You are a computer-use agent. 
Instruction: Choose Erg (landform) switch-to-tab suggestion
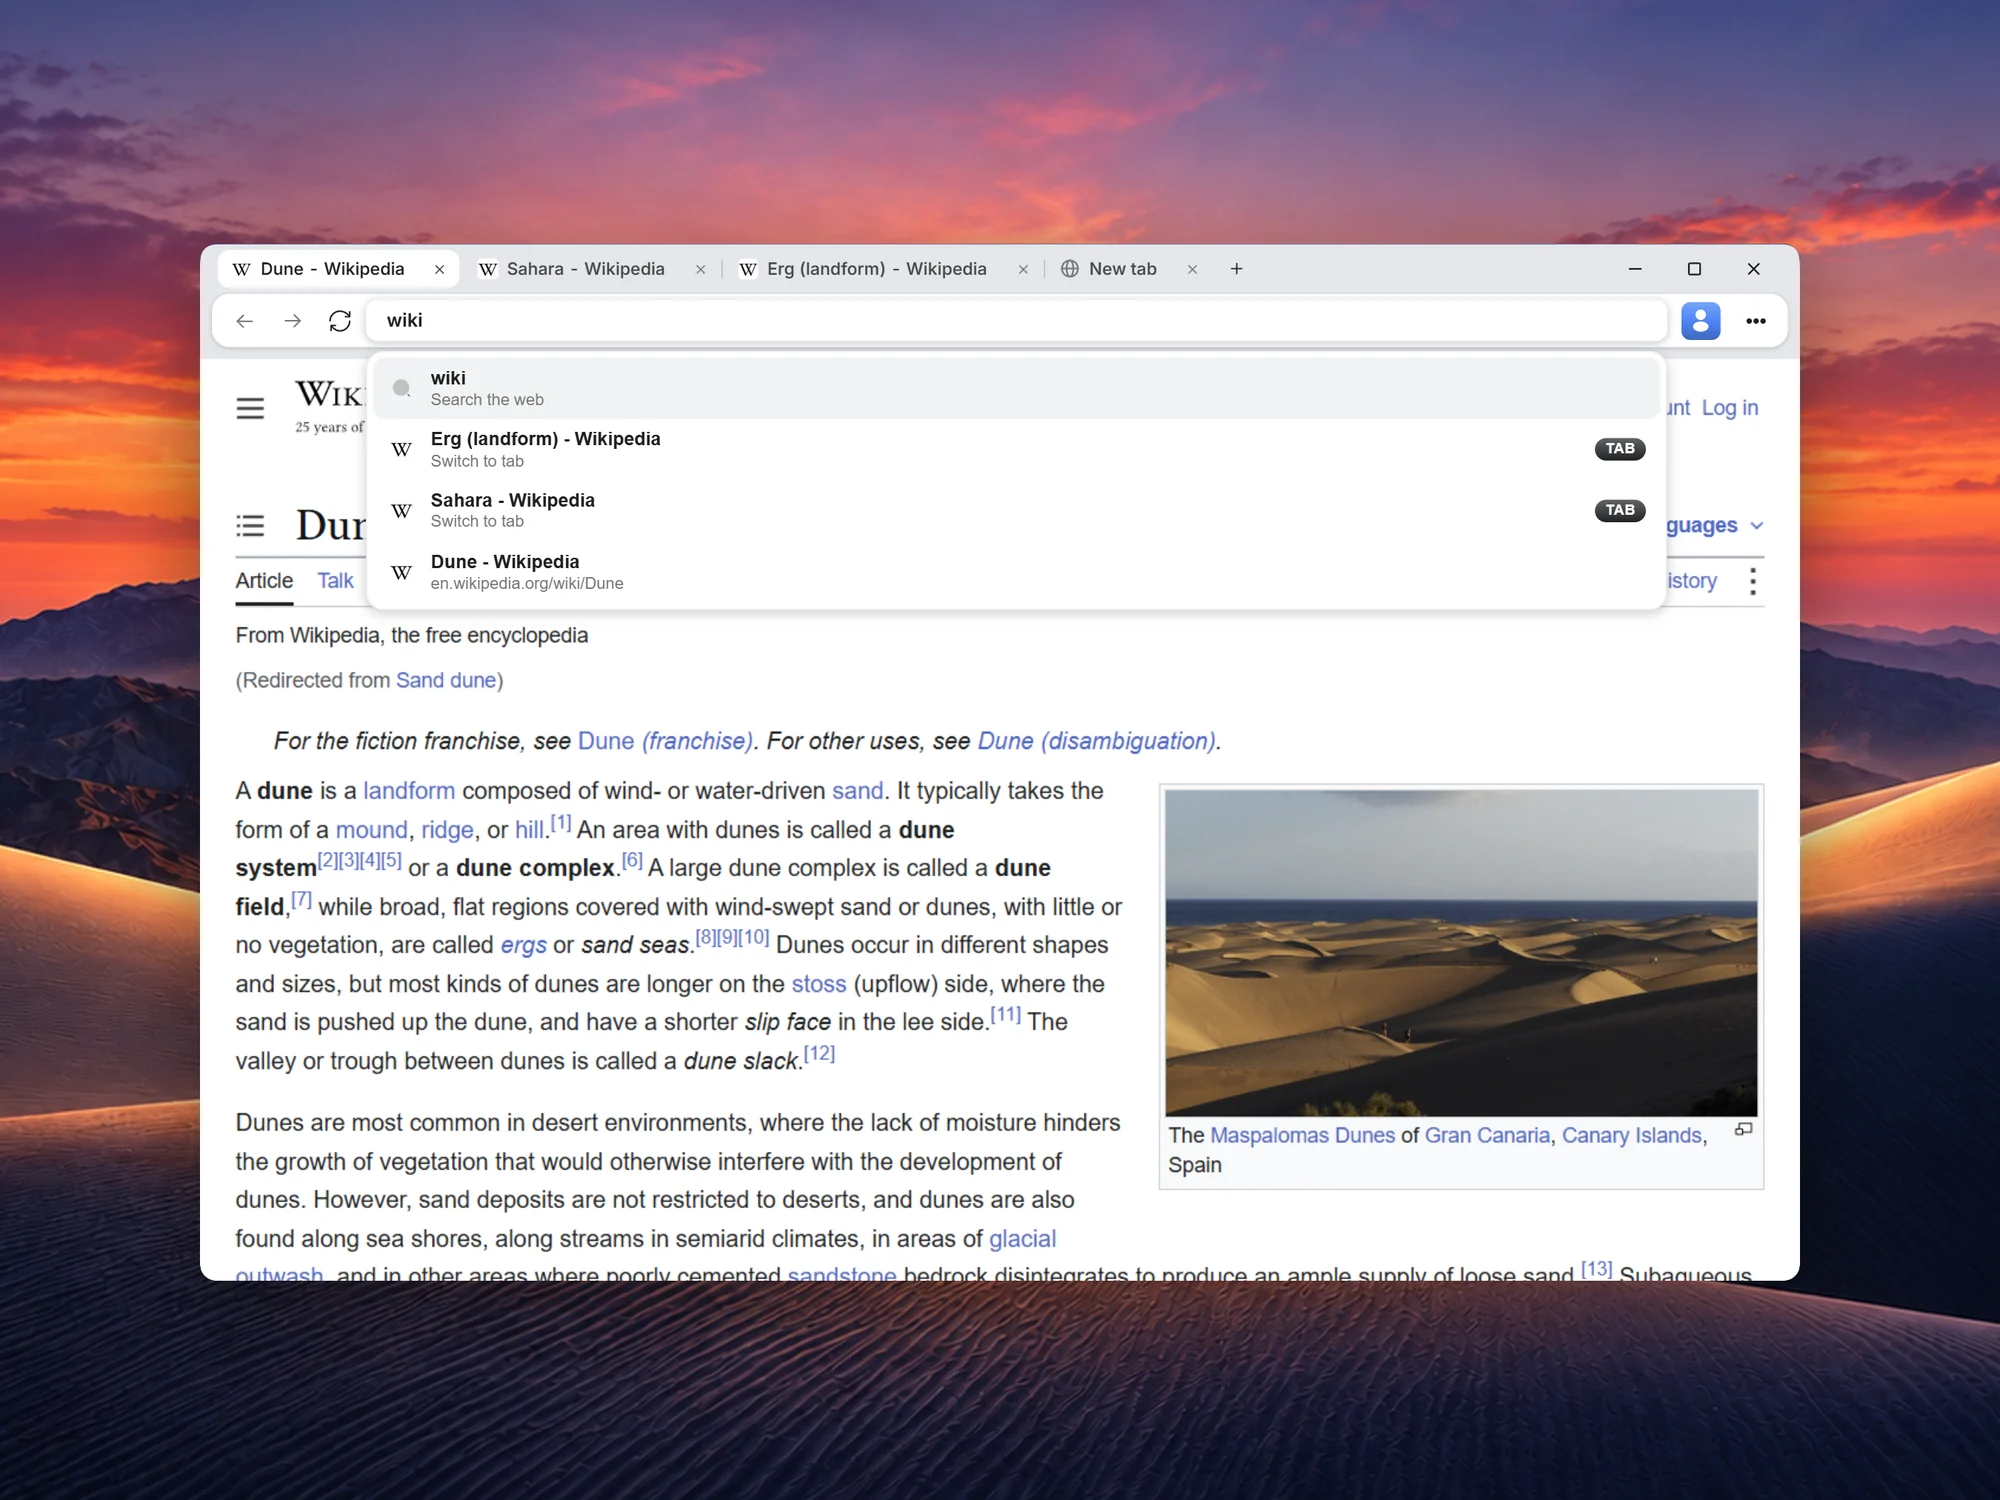[x=1016, y=449]
